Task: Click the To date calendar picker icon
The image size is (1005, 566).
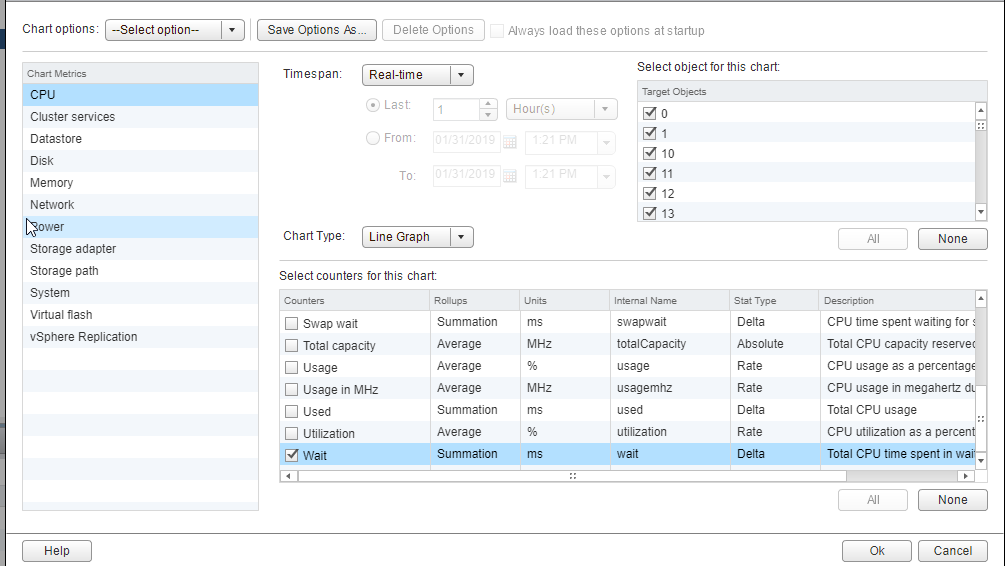Action: [x=510, y=176]
